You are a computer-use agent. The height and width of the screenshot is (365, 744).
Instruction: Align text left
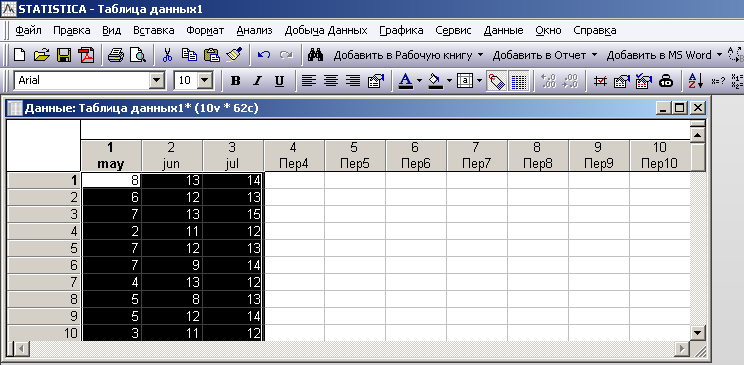click(x=308, y=81)
